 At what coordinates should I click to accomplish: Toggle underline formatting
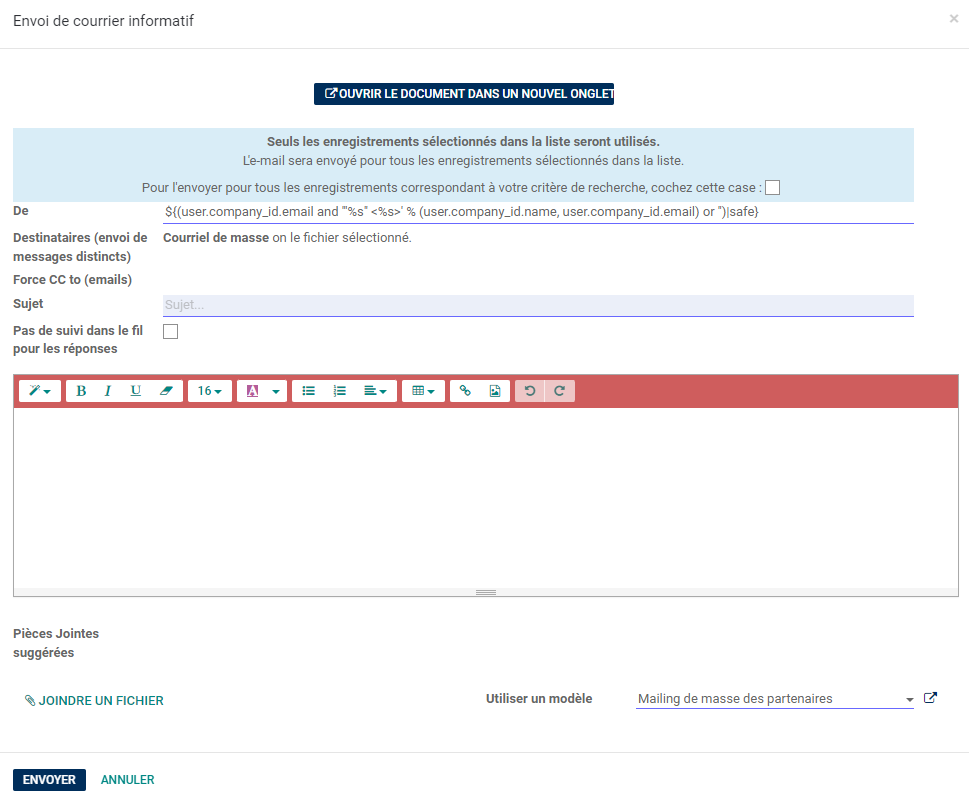pyautogui.click(x=135, y=391)
